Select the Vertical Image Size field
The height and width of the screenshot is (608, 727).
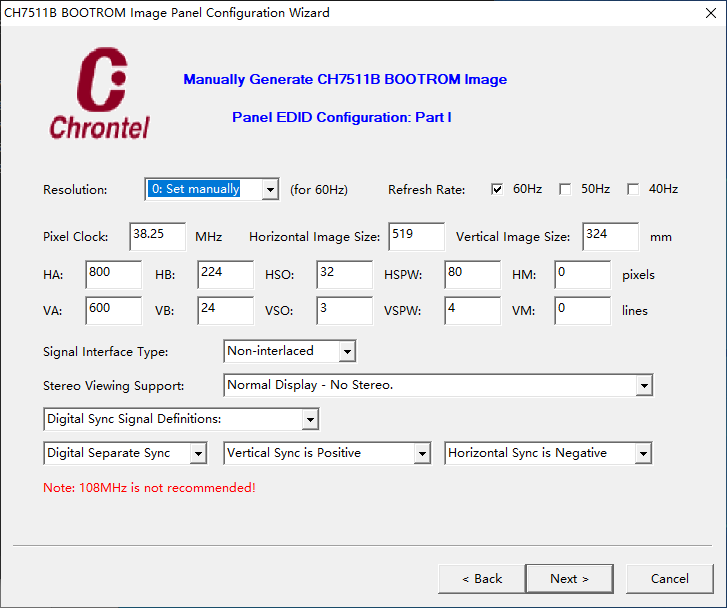click(x=610, y=237)
